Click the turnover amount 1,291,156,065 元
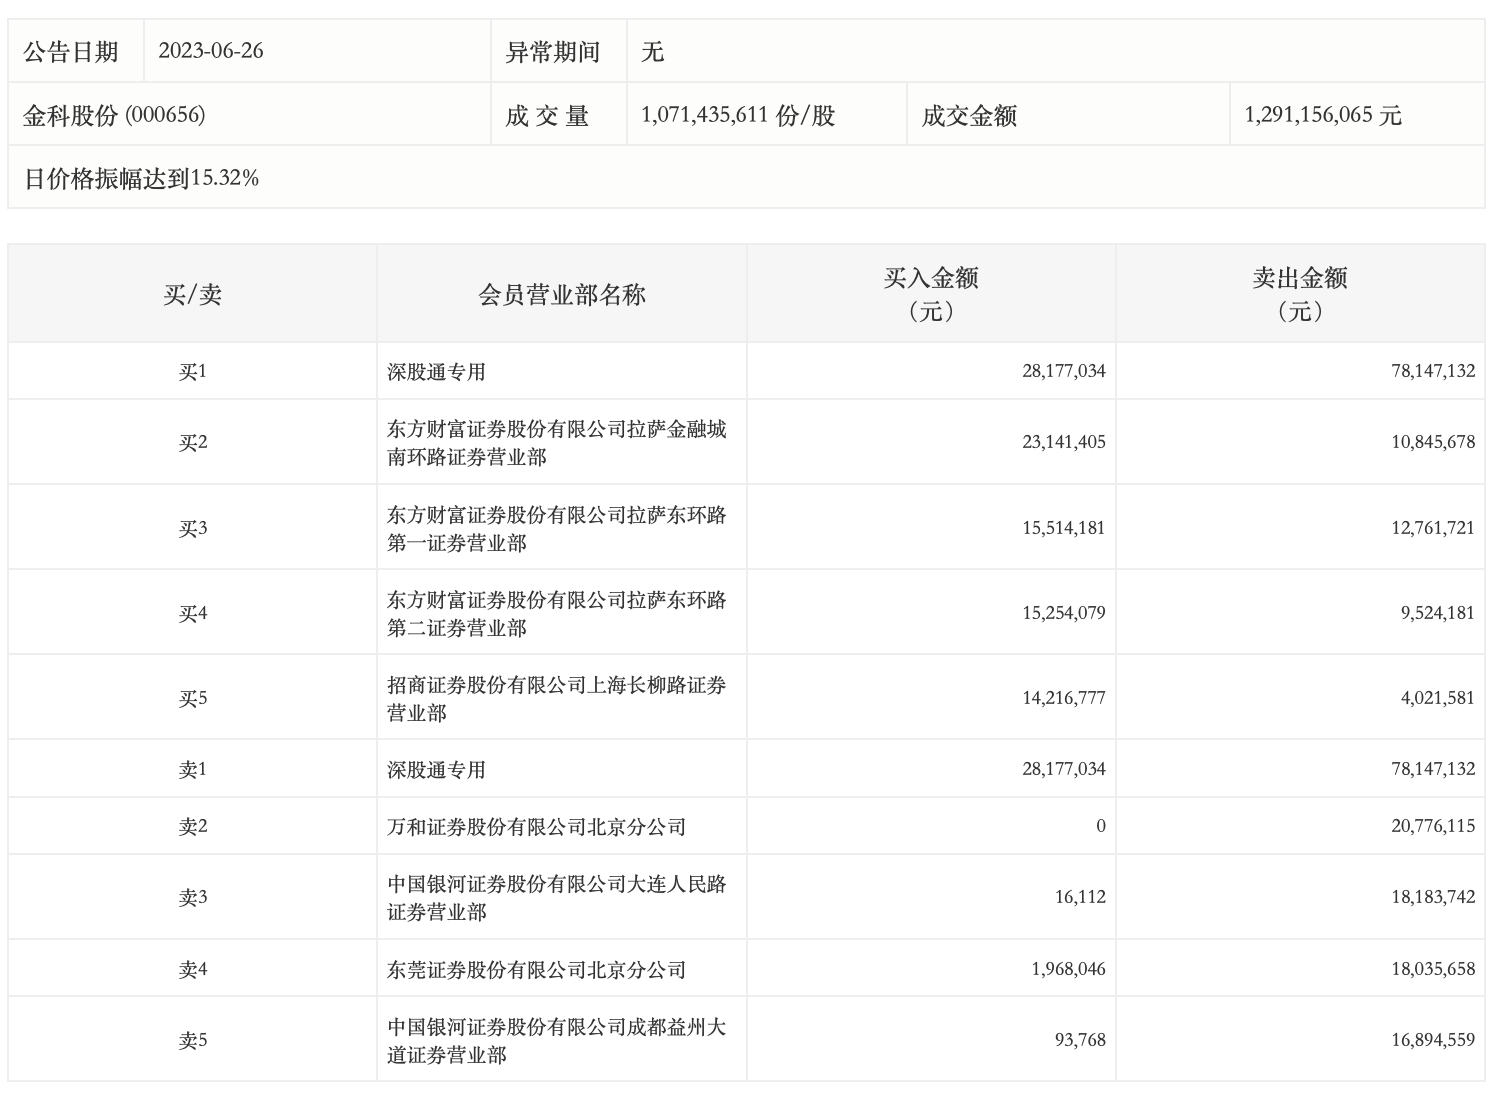Screen dimensions: 1496x1096 [1323, 115]
